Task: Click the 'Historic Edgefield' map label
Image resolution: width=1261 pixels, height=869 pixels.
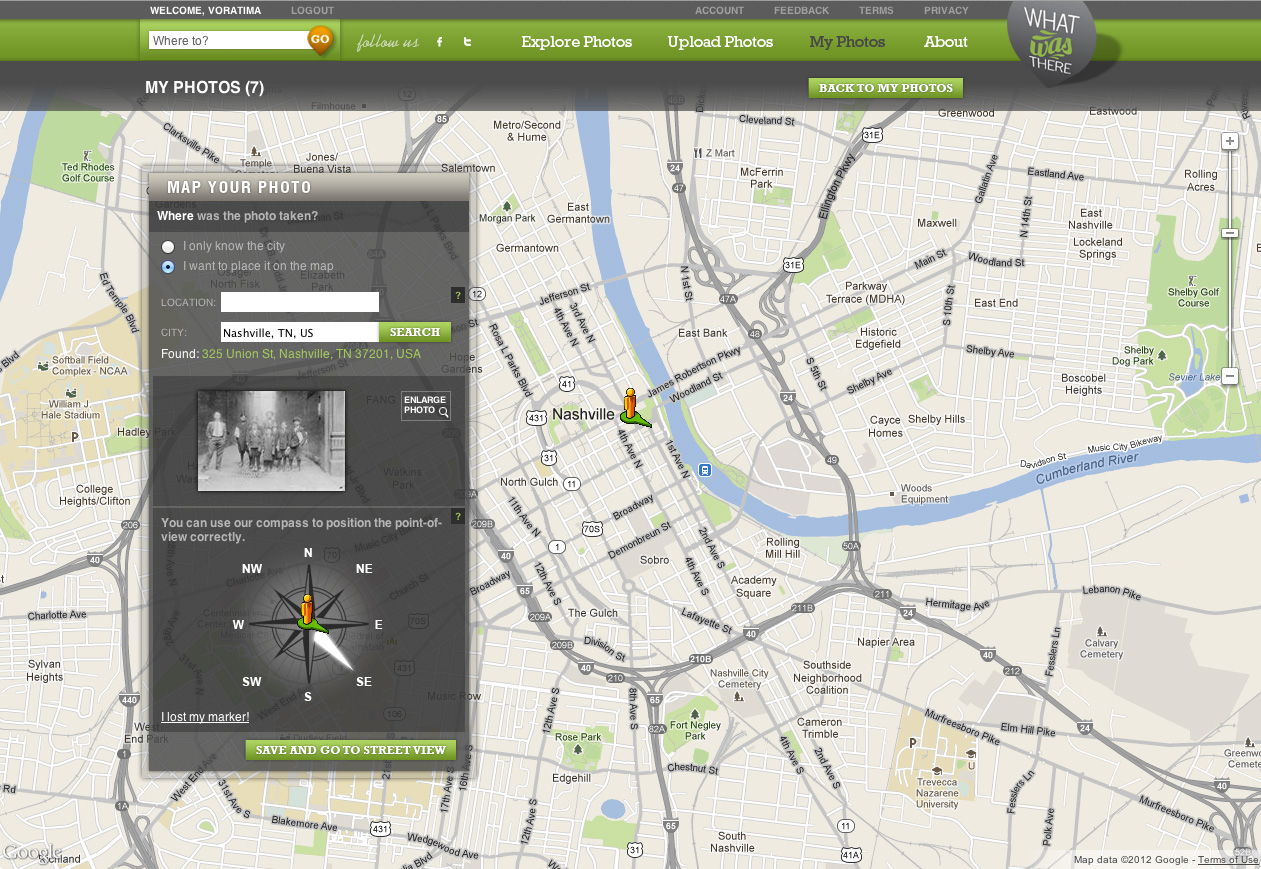Action: [879, 338]
